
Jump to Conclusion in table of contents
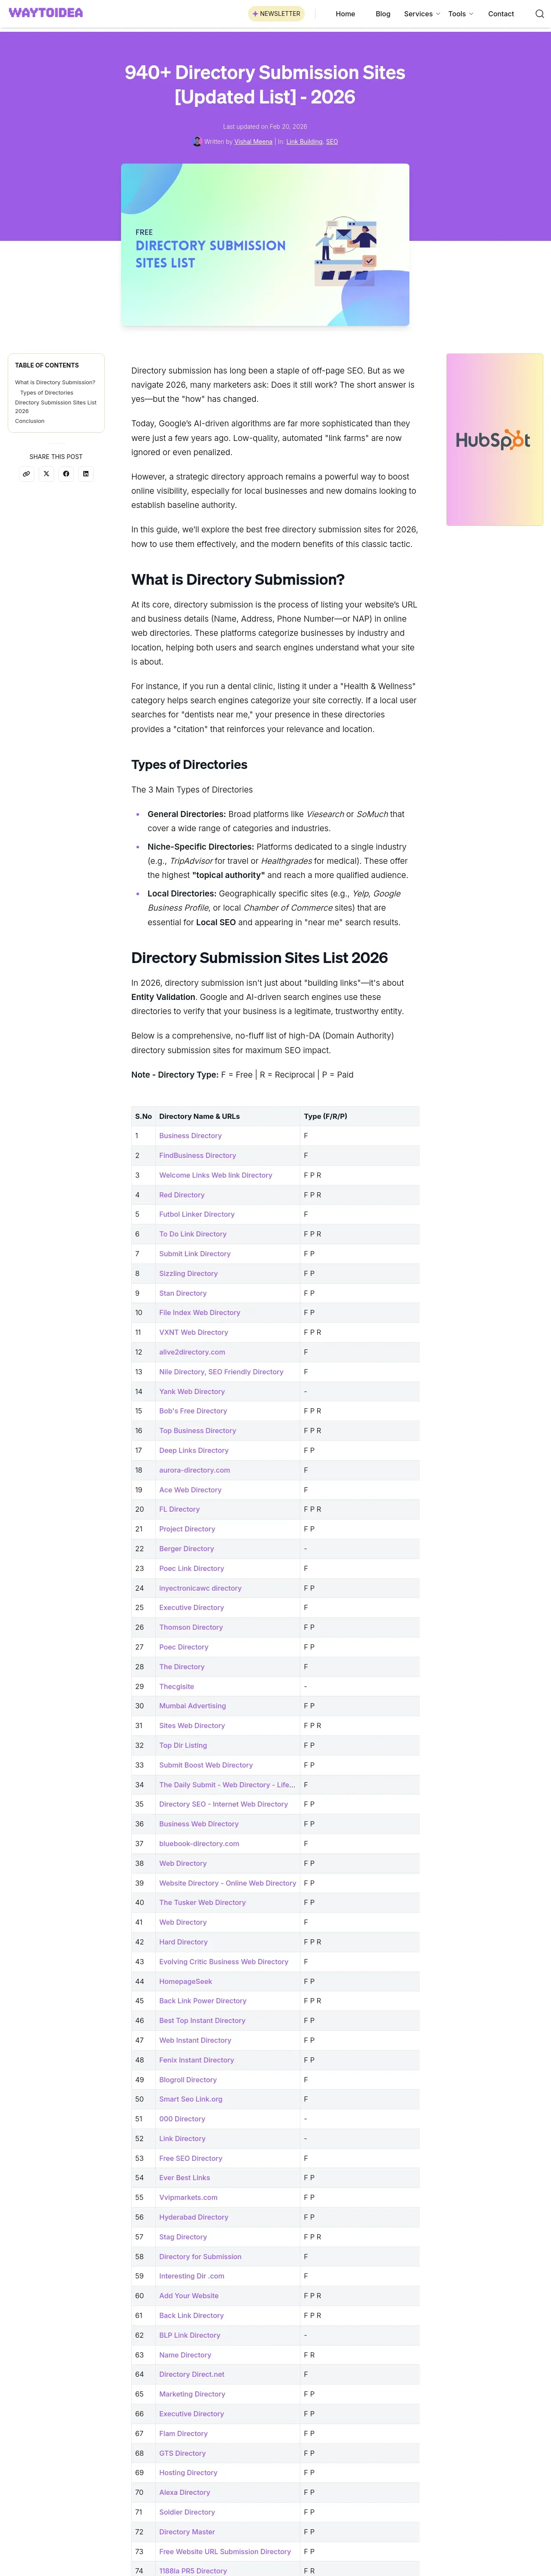(30, 421)
